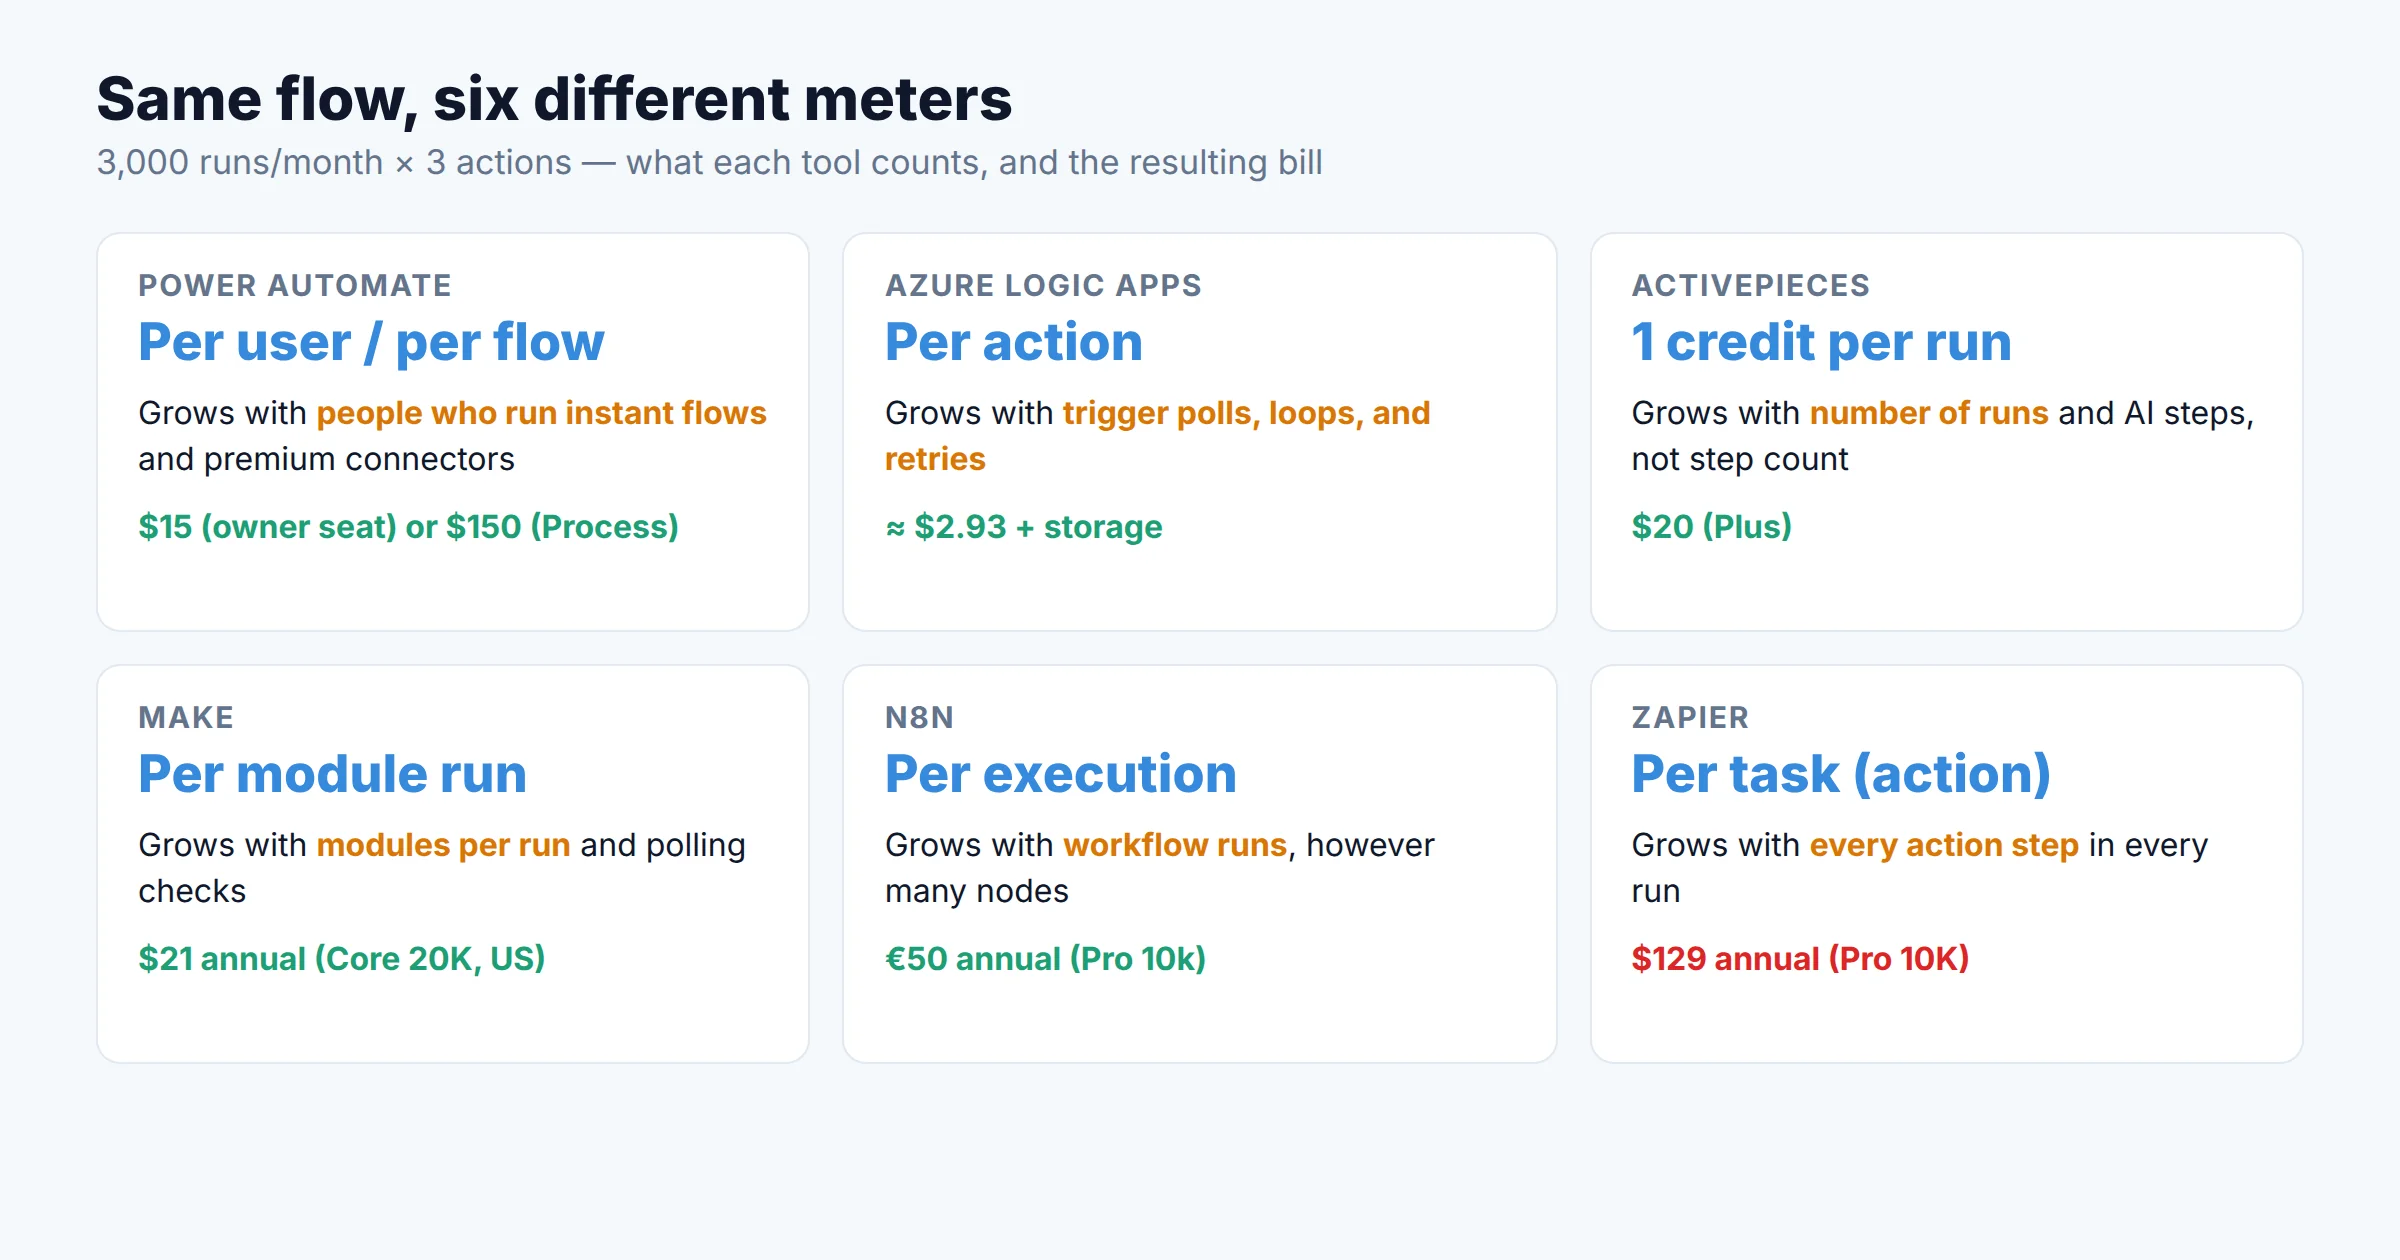Click 'many nodes' text in n8n card
2400x1260 pixels.
click(x=976, y=891)
